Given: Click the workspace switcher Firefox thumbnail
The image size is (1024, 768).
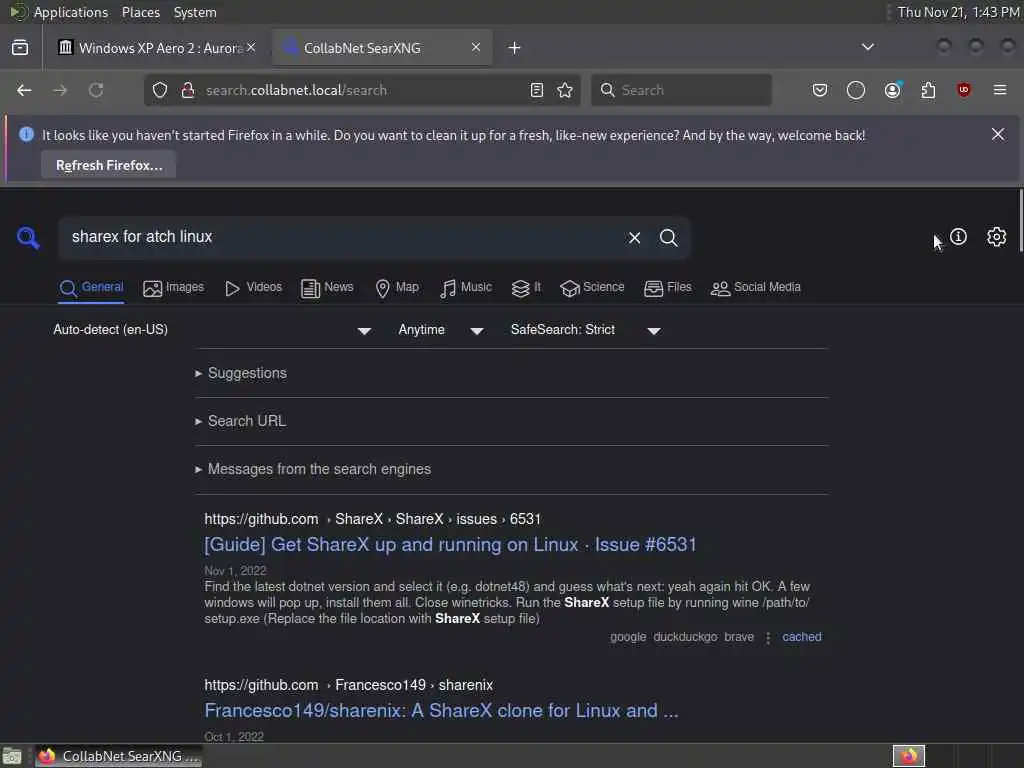Looking at the screenshot, I should tap(908, 756).
